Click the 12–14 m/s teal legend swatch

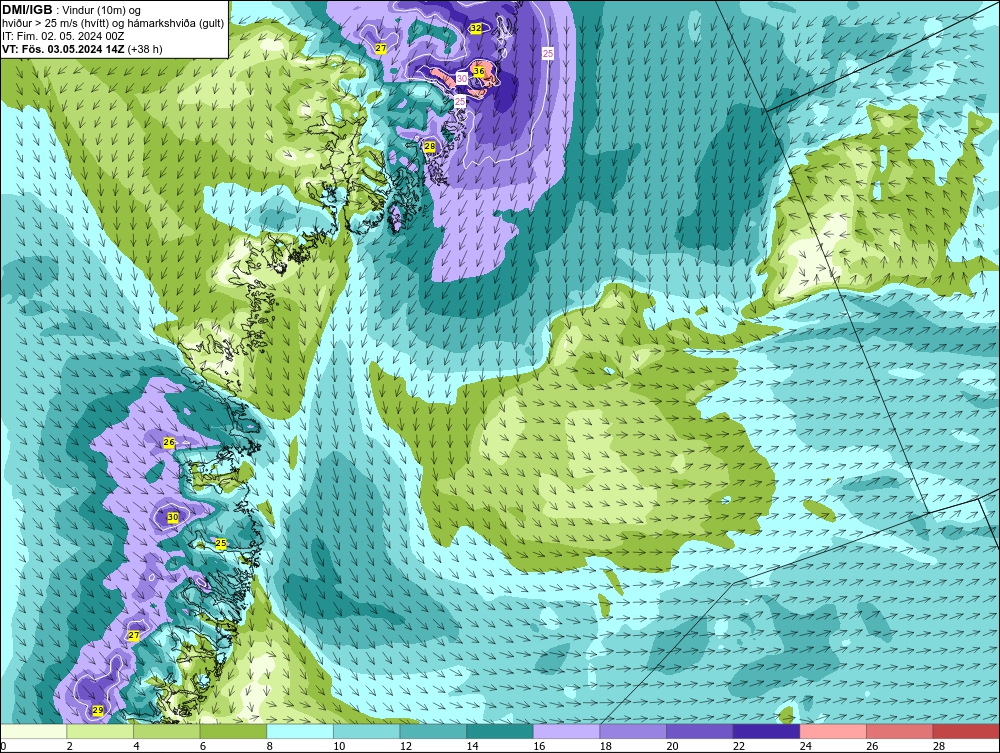click(433, 731)
